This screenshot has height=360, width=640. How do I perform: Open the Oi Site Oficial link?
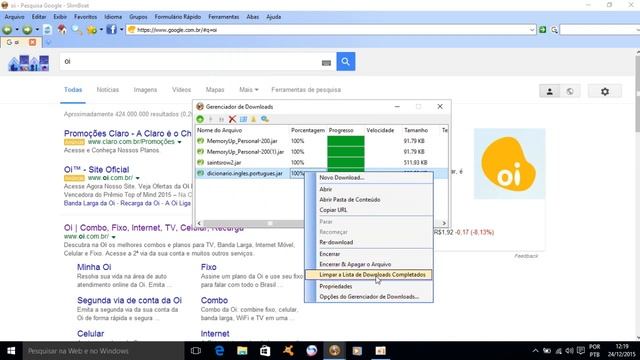96,169
